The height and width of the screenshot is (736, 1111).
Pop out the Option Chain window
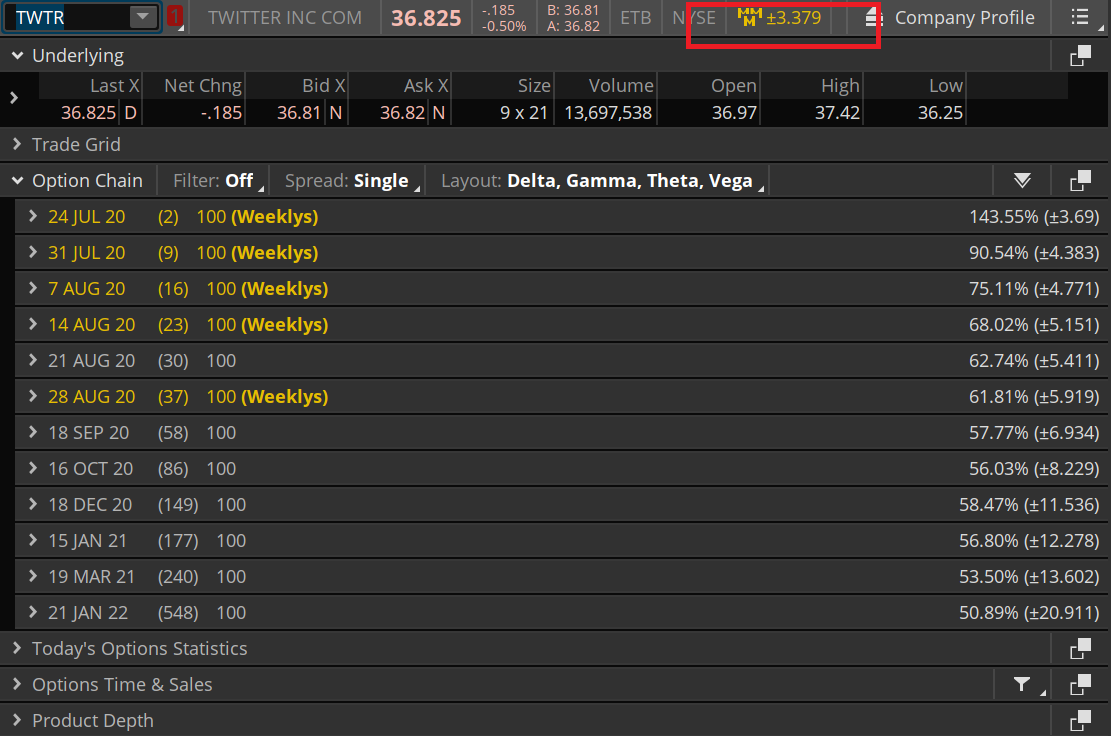[1081, 181]
